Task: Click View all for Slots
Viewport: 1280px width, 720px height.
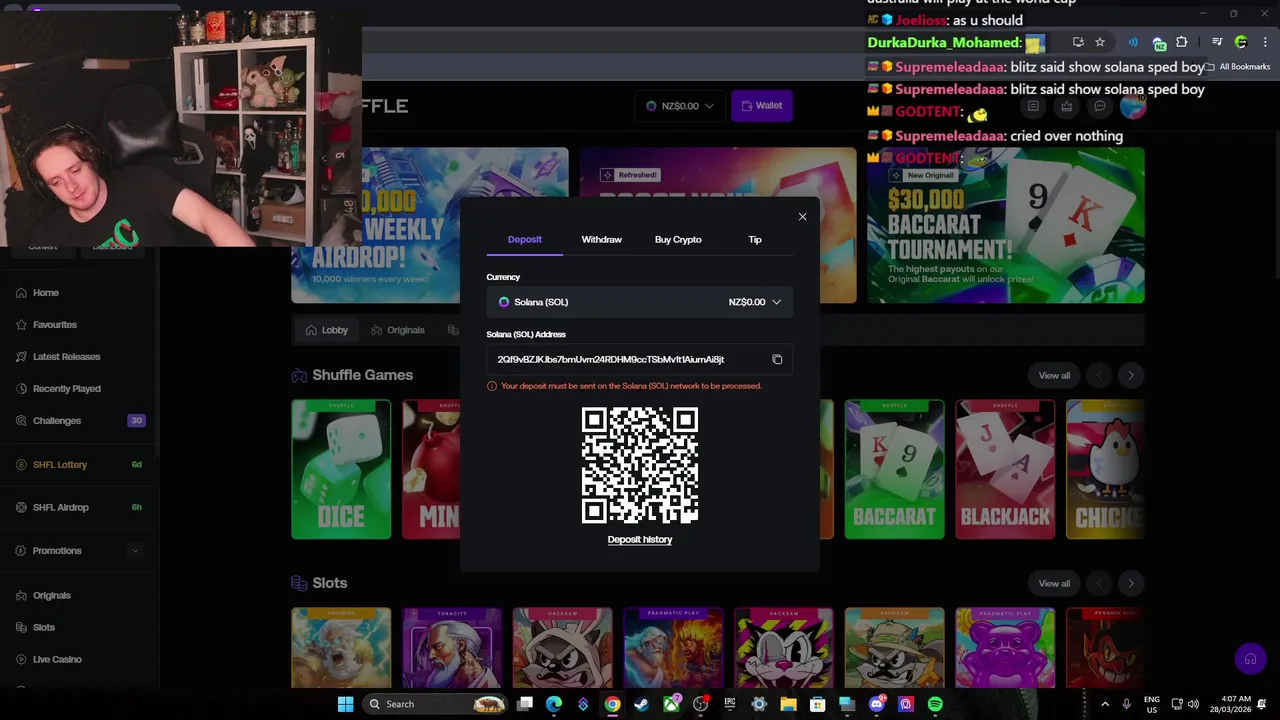Action: [x=1054, y=584]
